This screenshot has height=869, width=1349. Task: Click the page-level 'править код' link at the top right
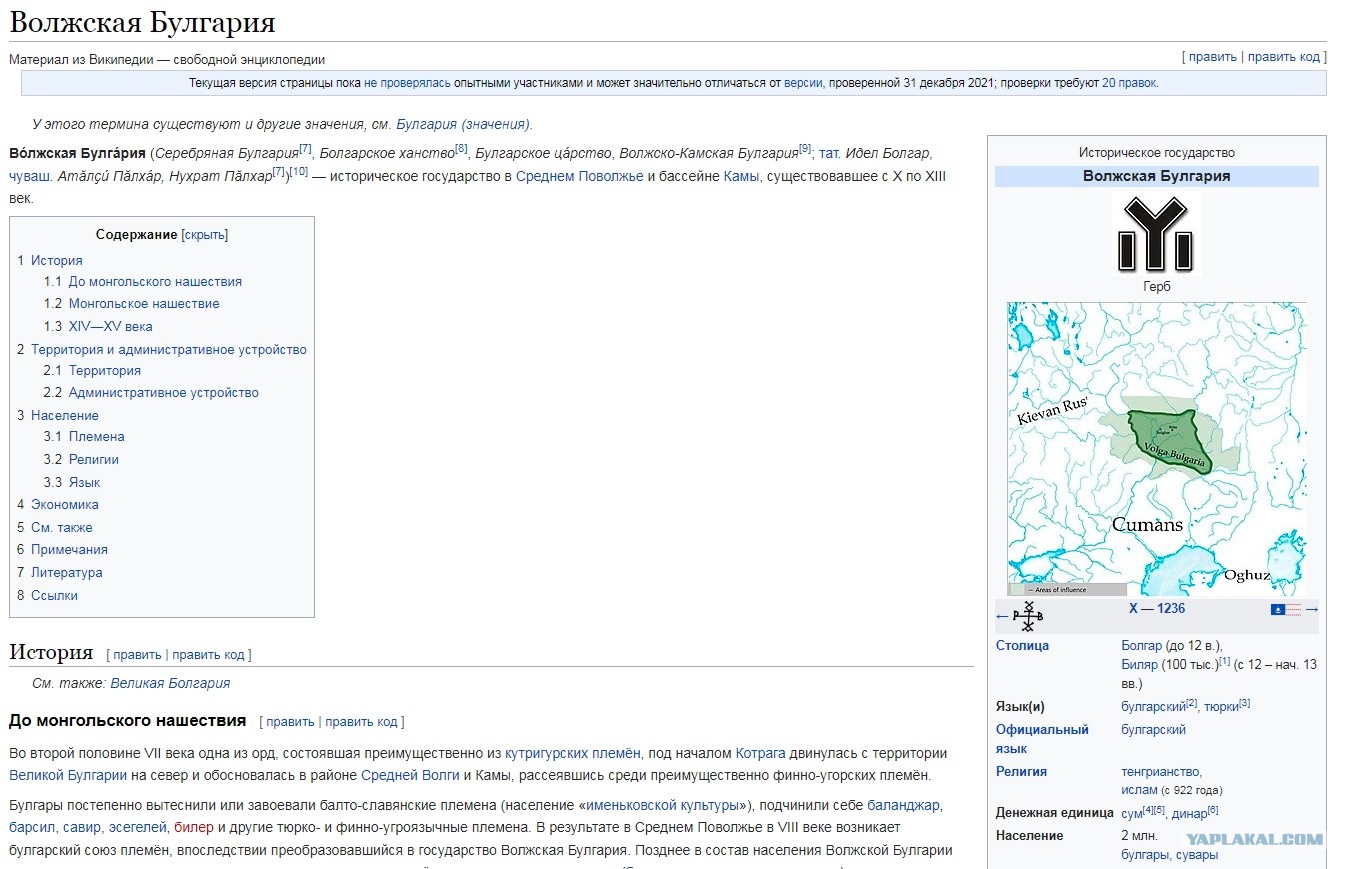(1284, 57)
